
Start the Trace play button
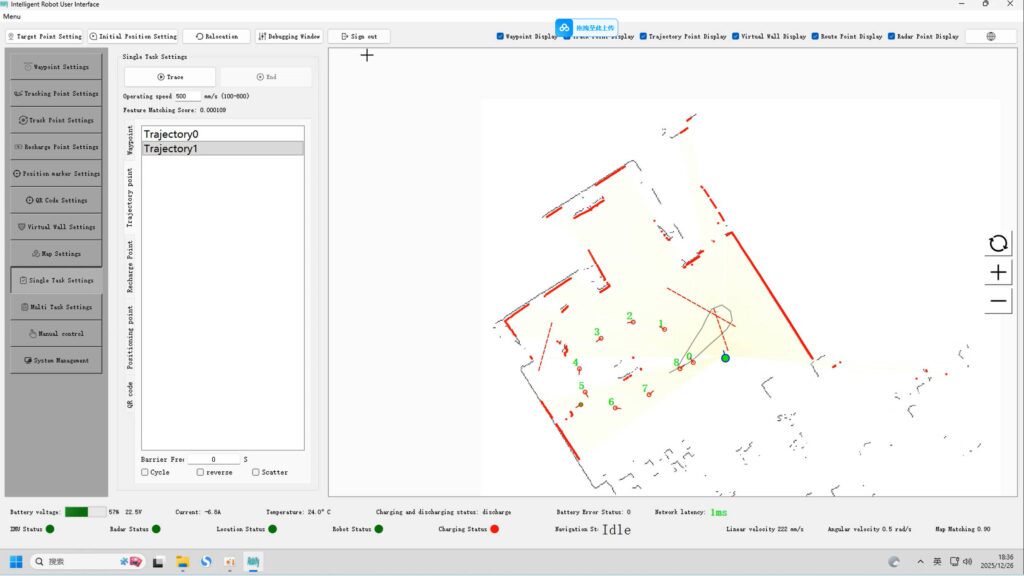click(x=169, y=77)
